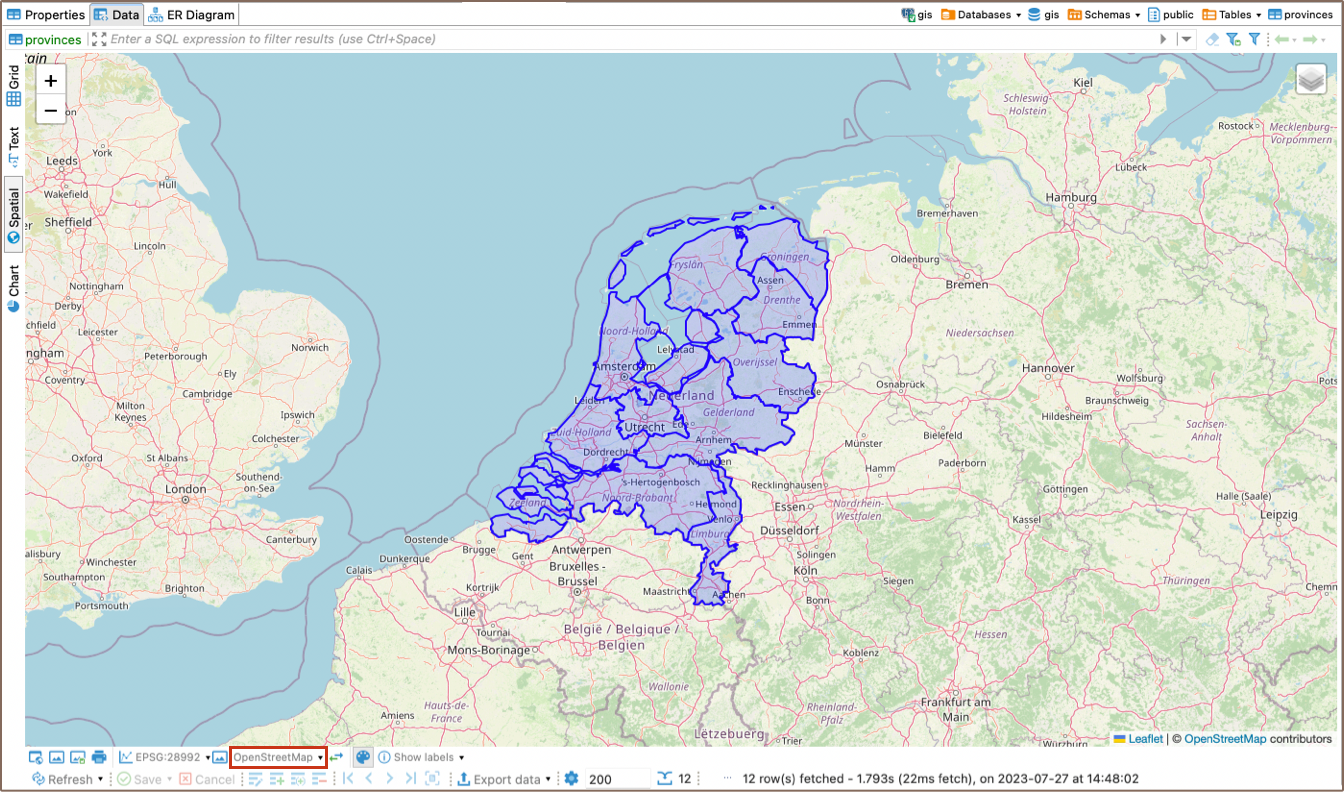Open the Properties tab
1344x792 pixels.
46,15
